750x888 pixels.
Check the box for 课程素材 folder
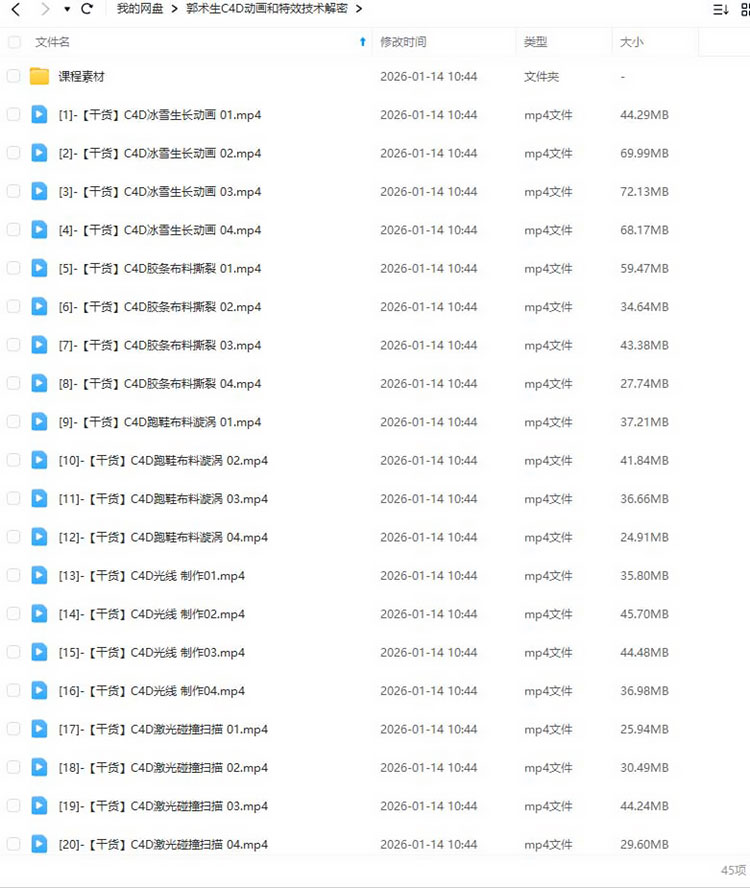14,76
